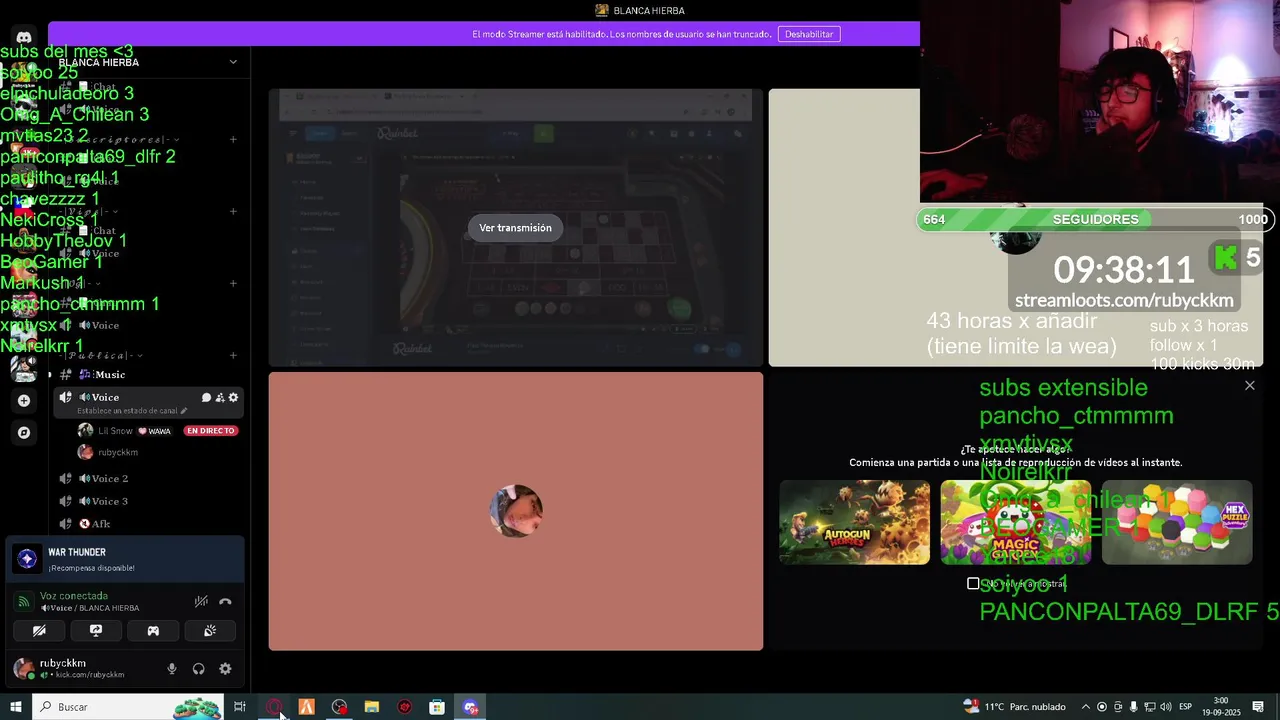
Task: Add a channel to Publica category
Action: 233,355
